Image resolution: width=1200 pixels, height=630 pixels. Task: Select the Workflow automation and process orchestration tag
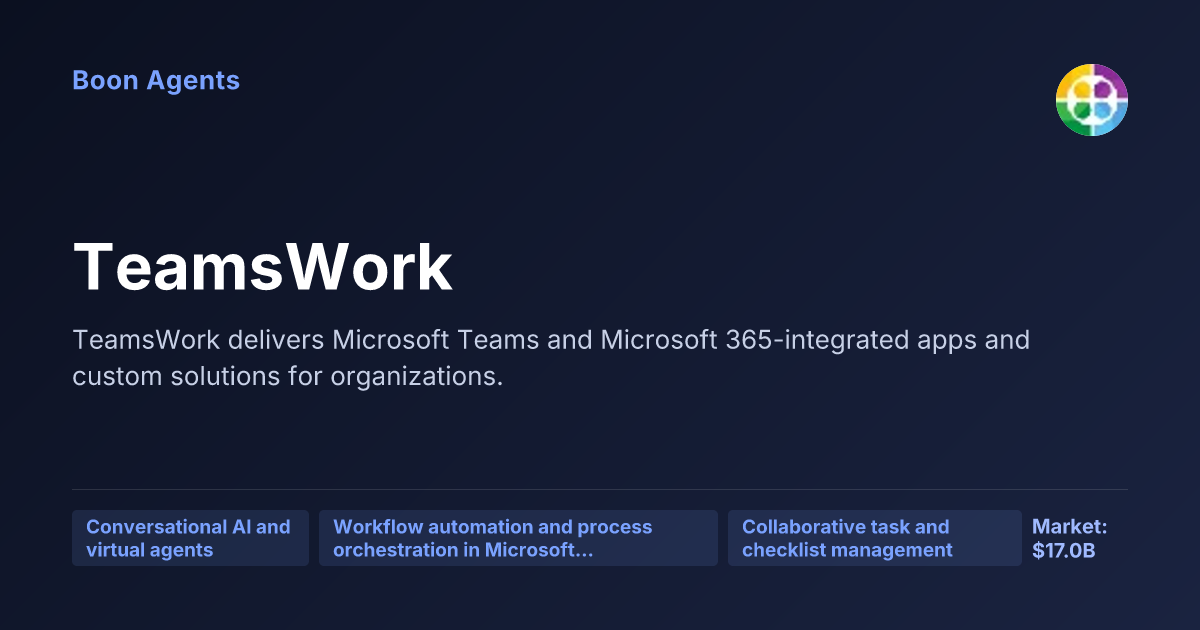tap(518, 538)
